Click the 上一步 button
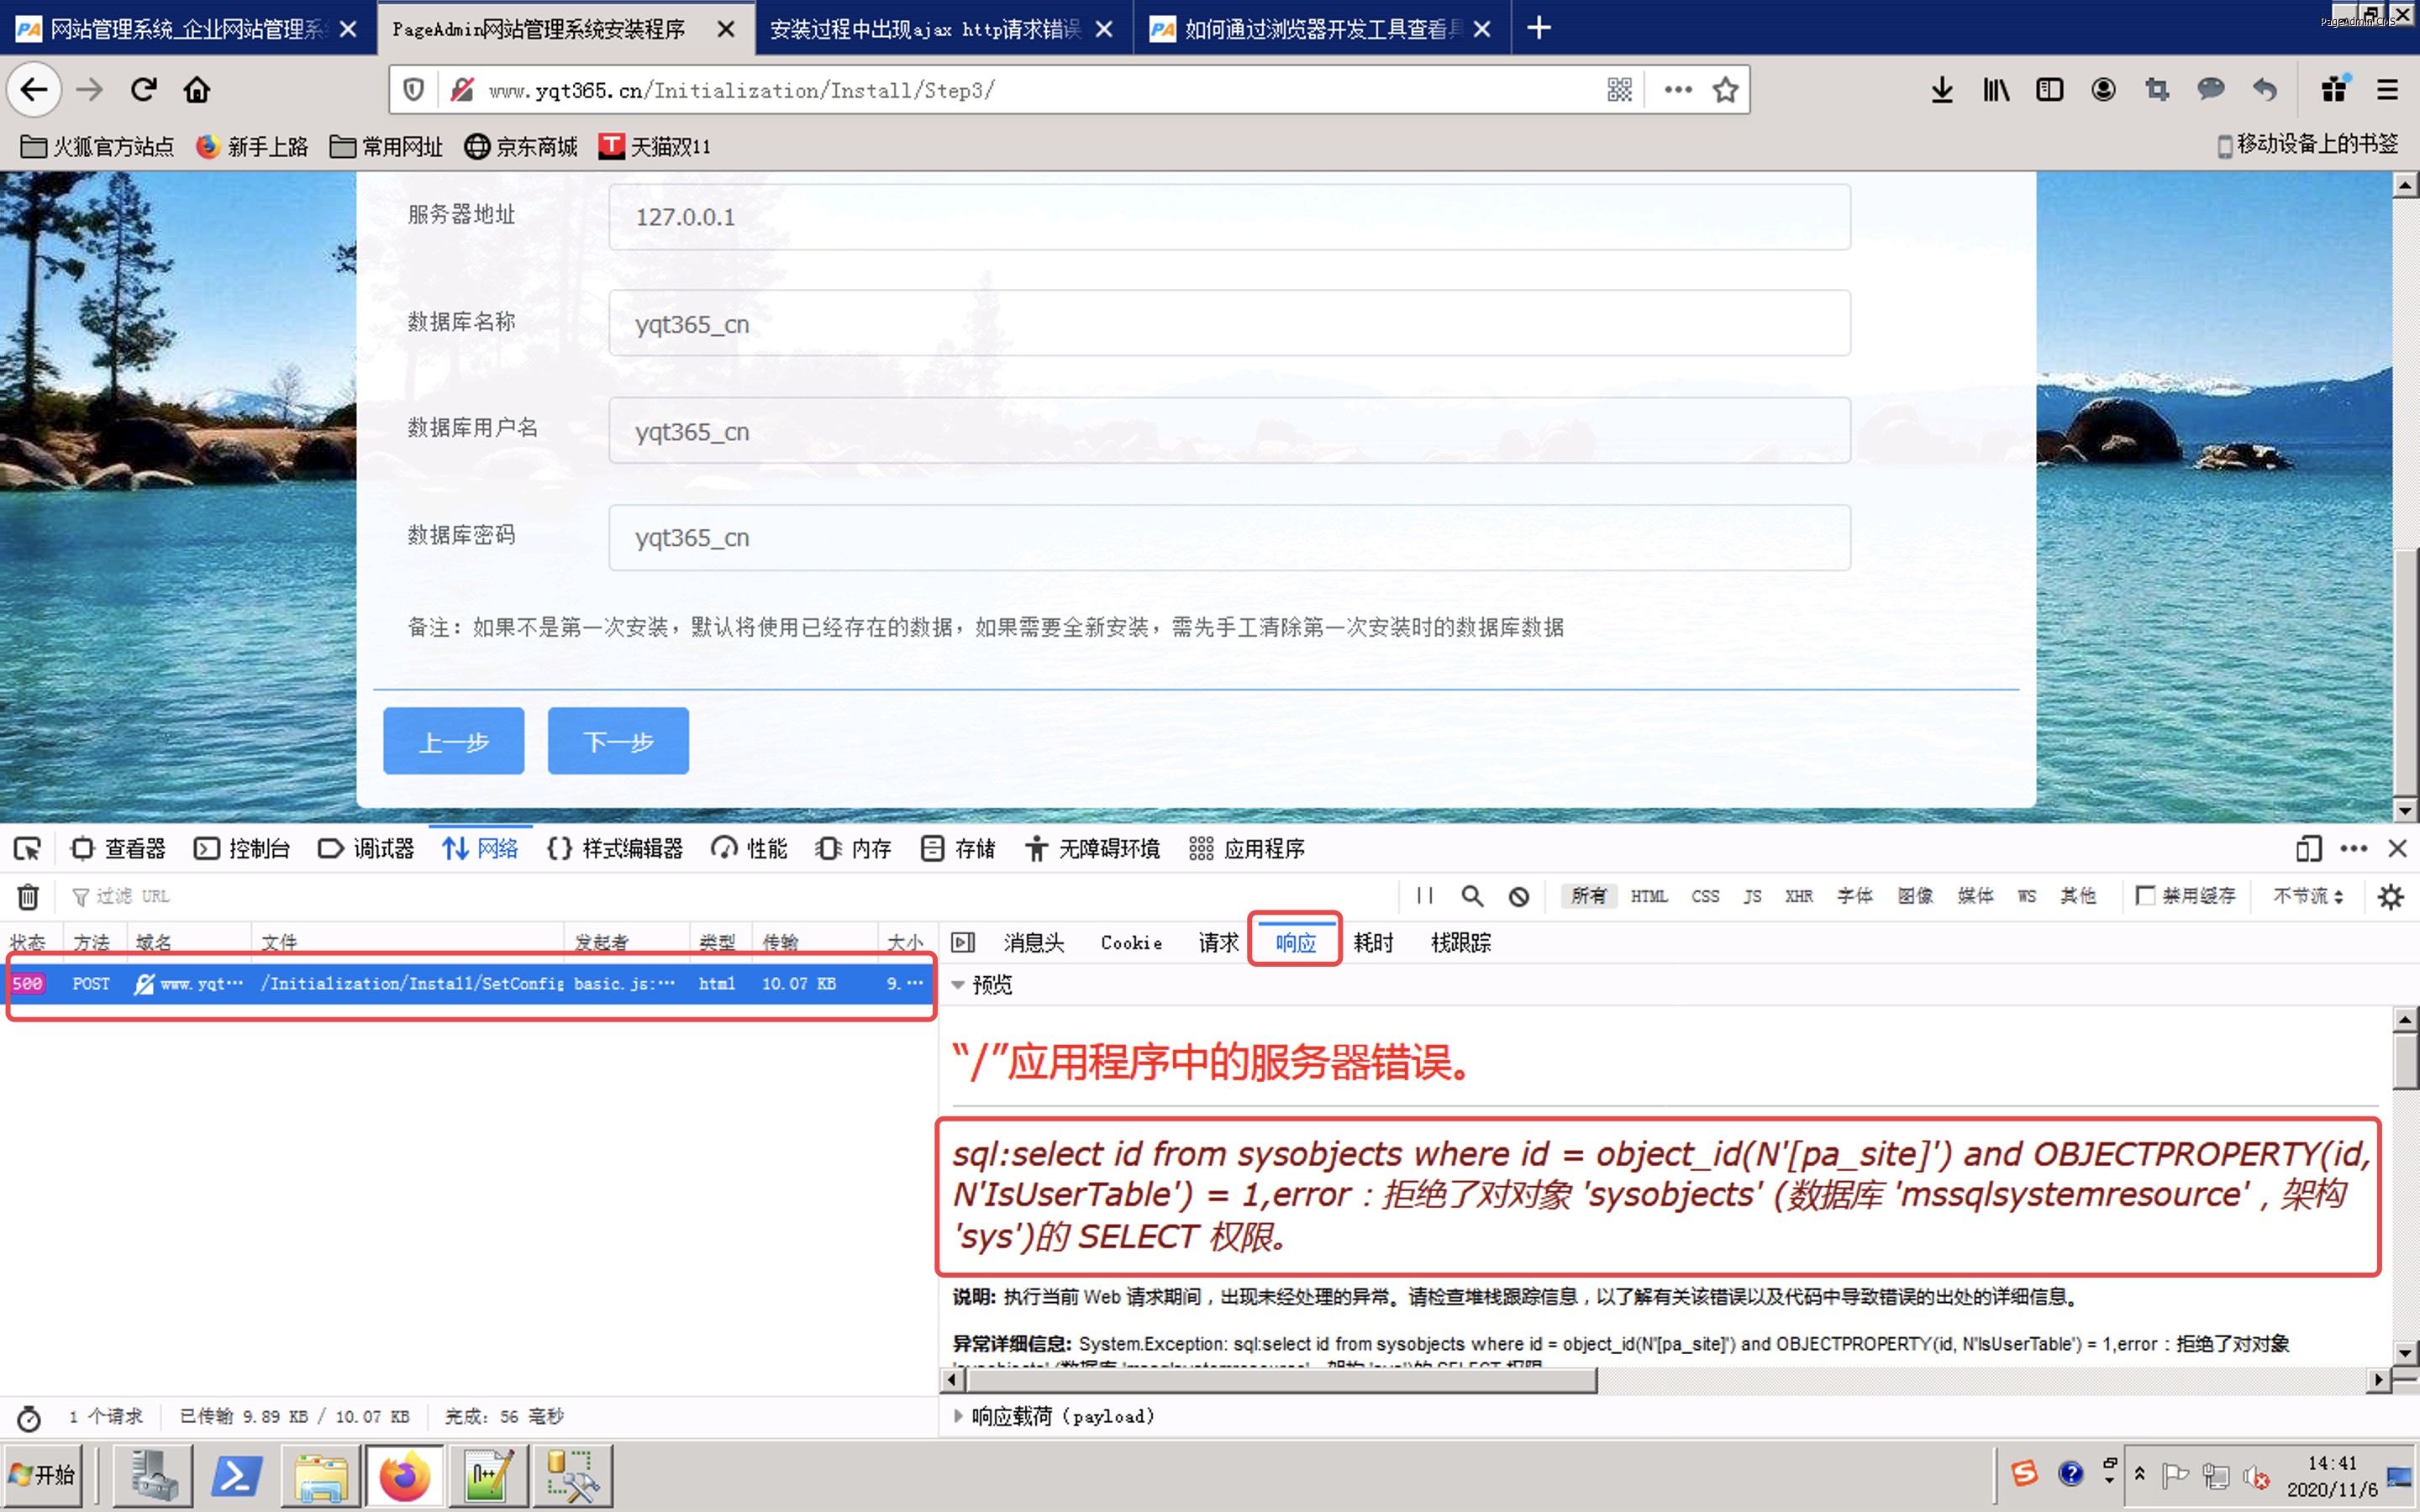Screen dimensions: 2420x1512 pyautogui.click(x=453, y=741)
